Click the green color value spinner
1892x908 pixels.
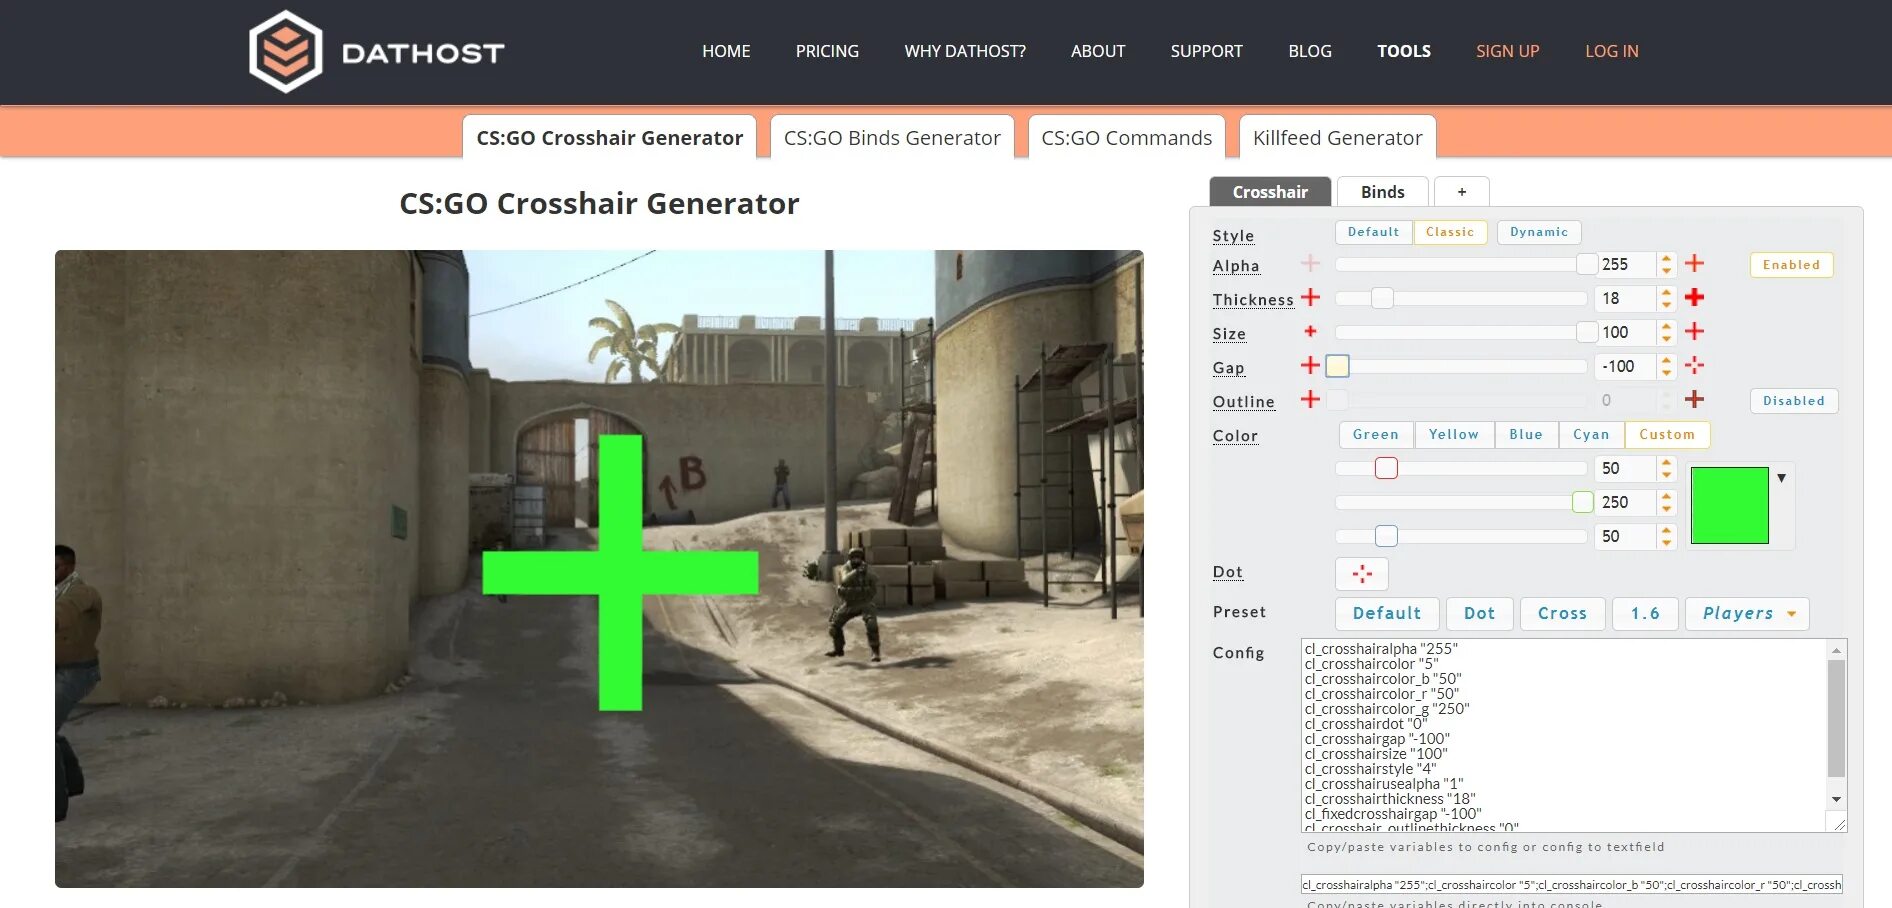1666,502
